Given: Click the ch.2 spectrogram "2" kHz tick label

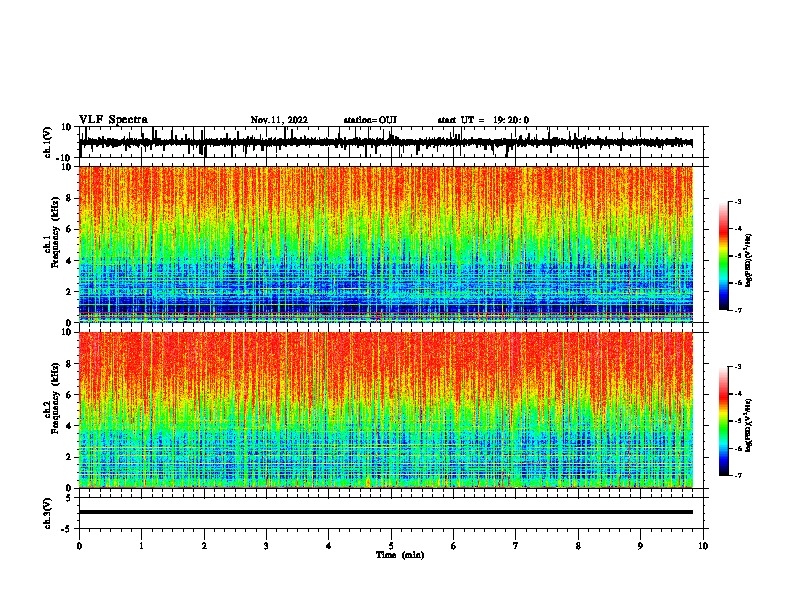Looking at the screenshot, I should click(x=69, y=457).
